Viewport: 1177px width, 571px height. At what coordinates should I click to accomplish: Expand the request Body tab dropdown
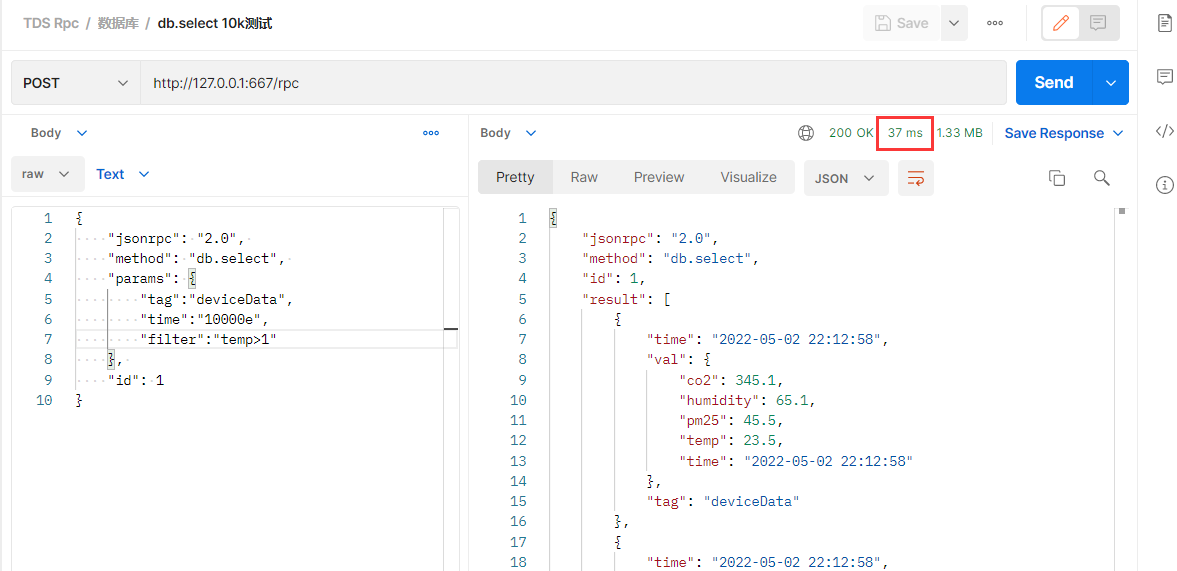point(59,133)
